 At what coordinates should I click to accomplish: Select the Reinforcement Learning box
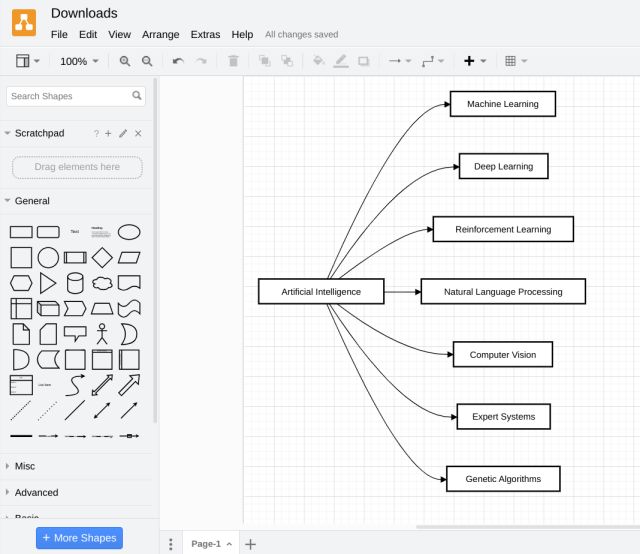pyautogui.click(x=503, y=229)
